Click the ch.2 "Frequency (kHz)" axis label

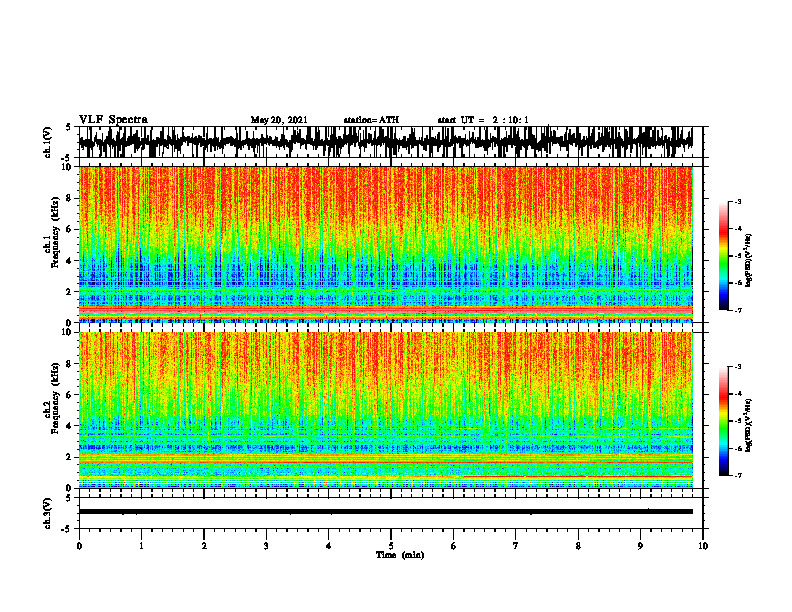[x=55, y=398]
